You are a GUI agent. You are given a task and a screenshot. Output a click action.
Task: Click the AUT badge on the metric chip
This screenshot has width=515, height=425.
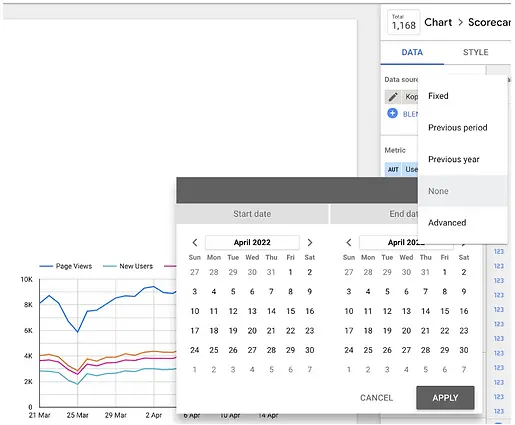[393, 169]
